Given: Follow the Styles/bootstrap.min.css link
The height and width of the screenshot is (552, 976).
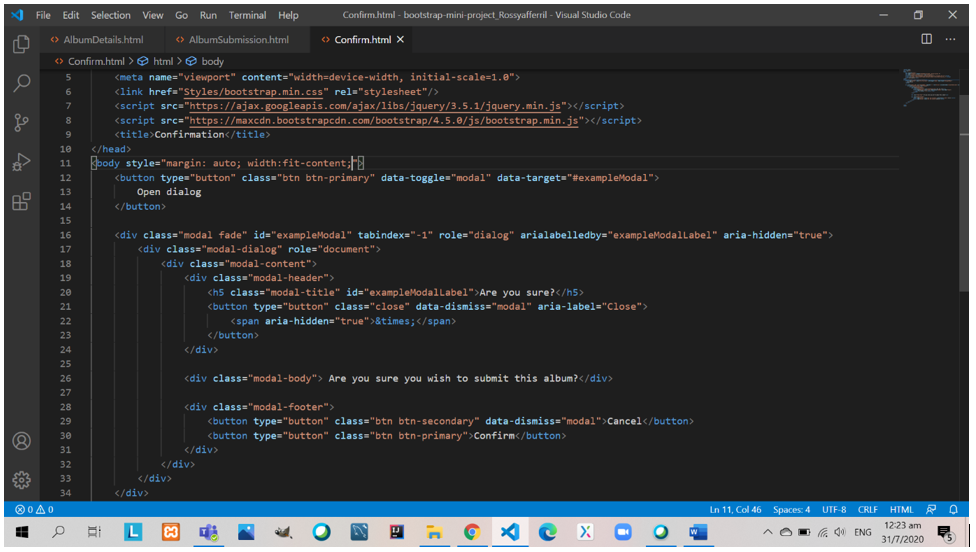Looking at the screenshot, I should (x=253, y=91).
